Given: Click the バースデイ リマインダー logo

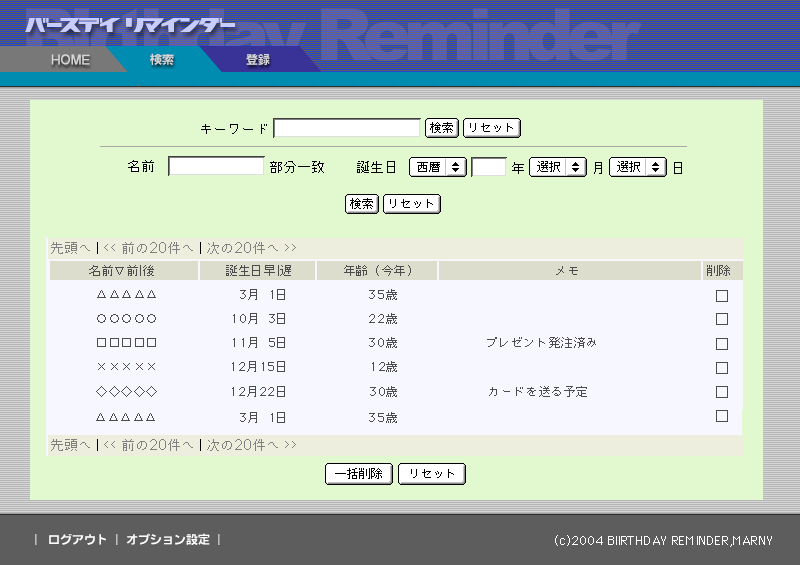Looking at the screenshot, I should 130,25.
